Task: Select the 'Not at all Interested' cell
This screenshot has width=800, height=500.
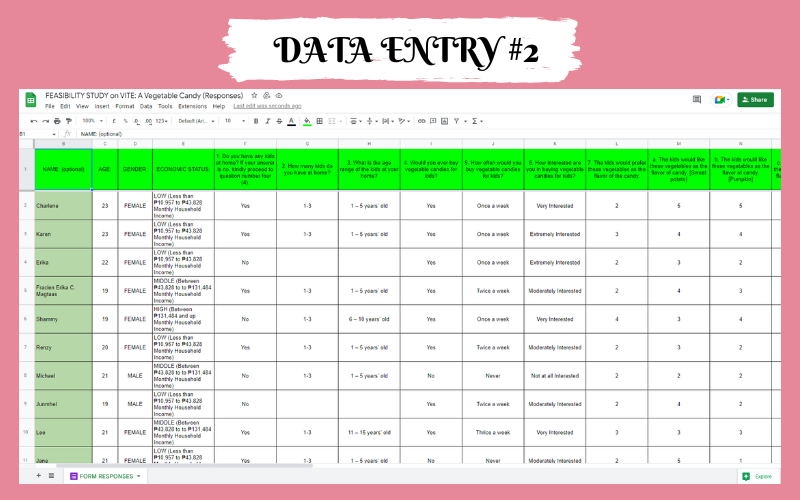Action: coord(555,376)
